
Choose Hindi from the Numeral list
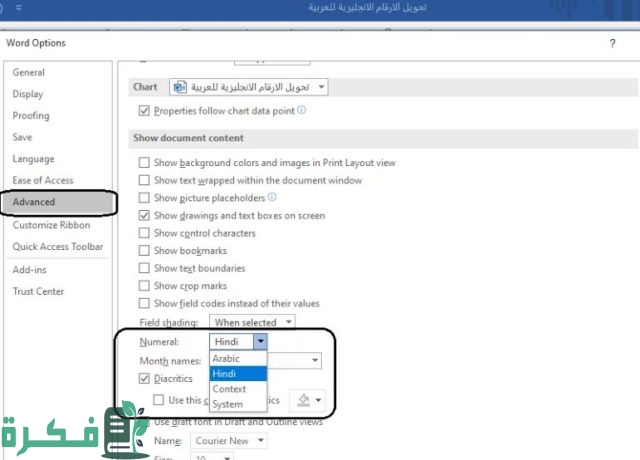238,373
